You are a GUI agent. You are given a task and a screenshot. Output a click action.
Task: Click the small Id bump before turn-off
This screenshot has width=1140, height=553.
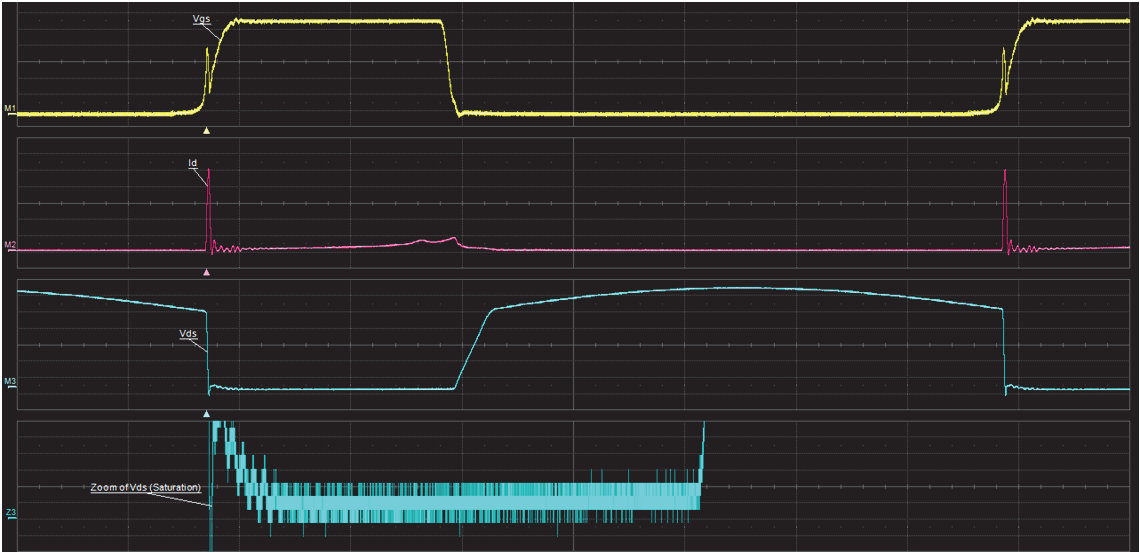click(x=438, y=240)
